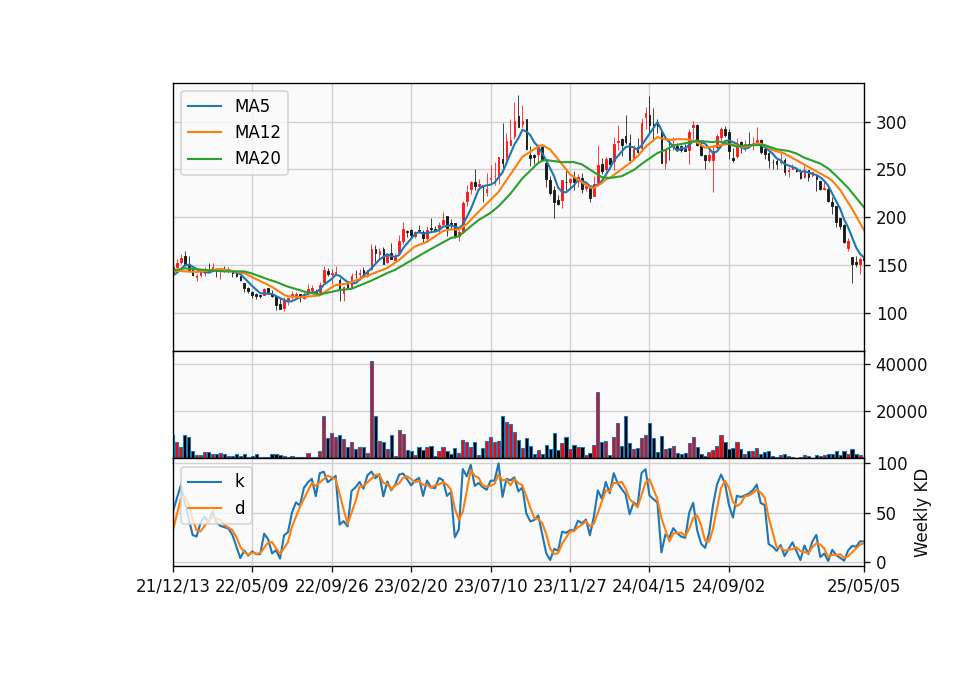Click the 250 price axis label
This screenshot has width=960, height=690.
pyautogui.click(x=891, y=170)
